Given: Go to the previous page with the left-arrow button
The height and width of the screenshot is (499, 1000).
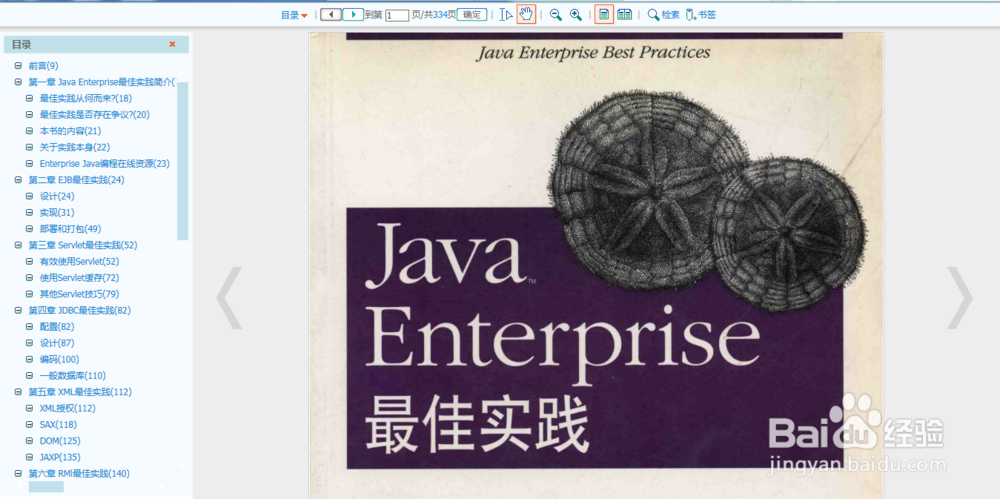Looking at the screenshot, I should [x=330, y=14].
